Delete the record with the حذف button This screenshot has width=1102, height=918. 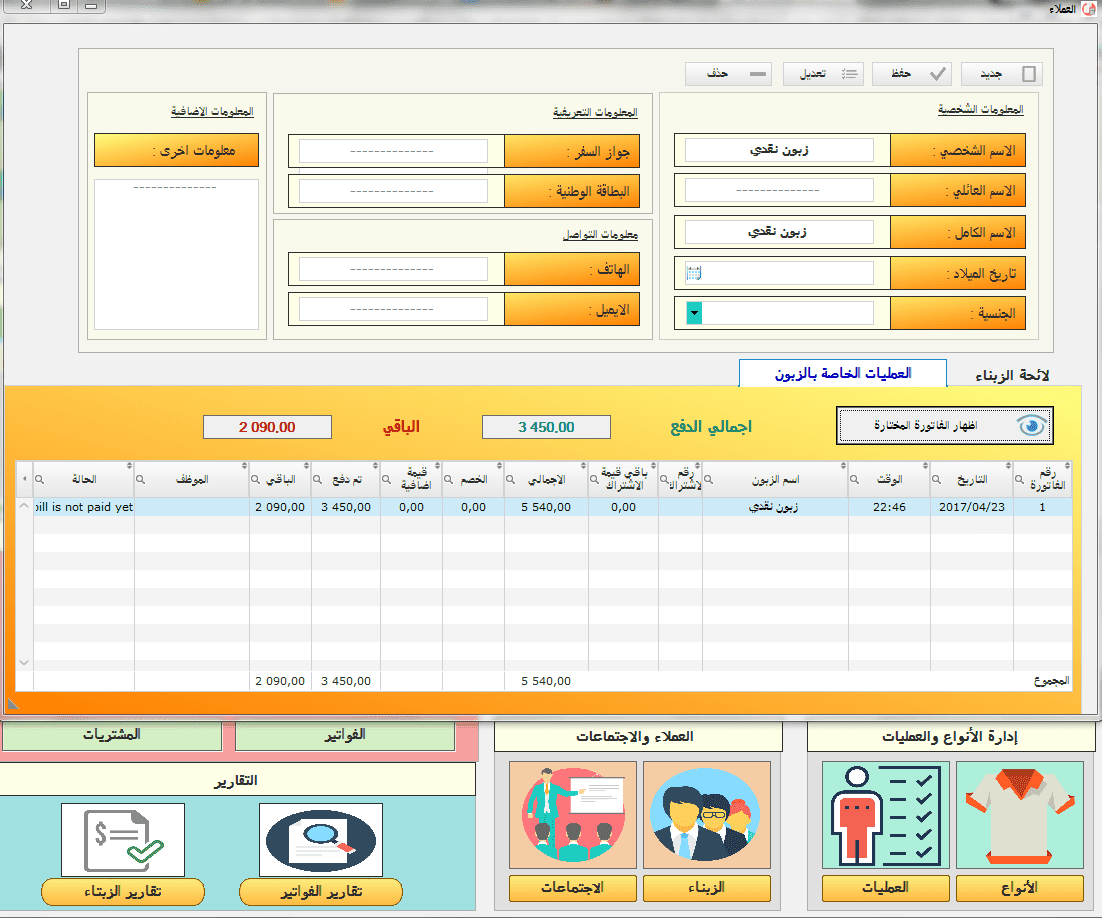coord(728,73)
